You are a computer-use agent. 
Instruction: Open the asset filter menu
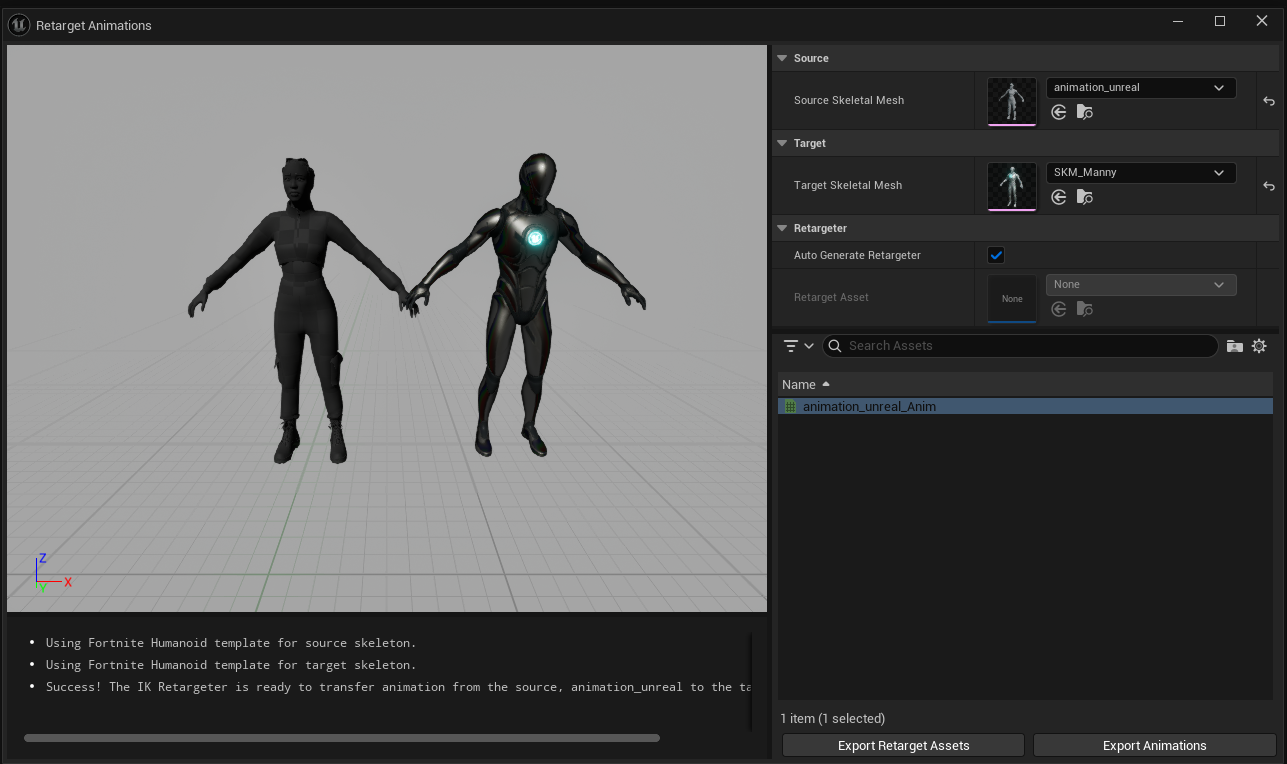point(798,346)
